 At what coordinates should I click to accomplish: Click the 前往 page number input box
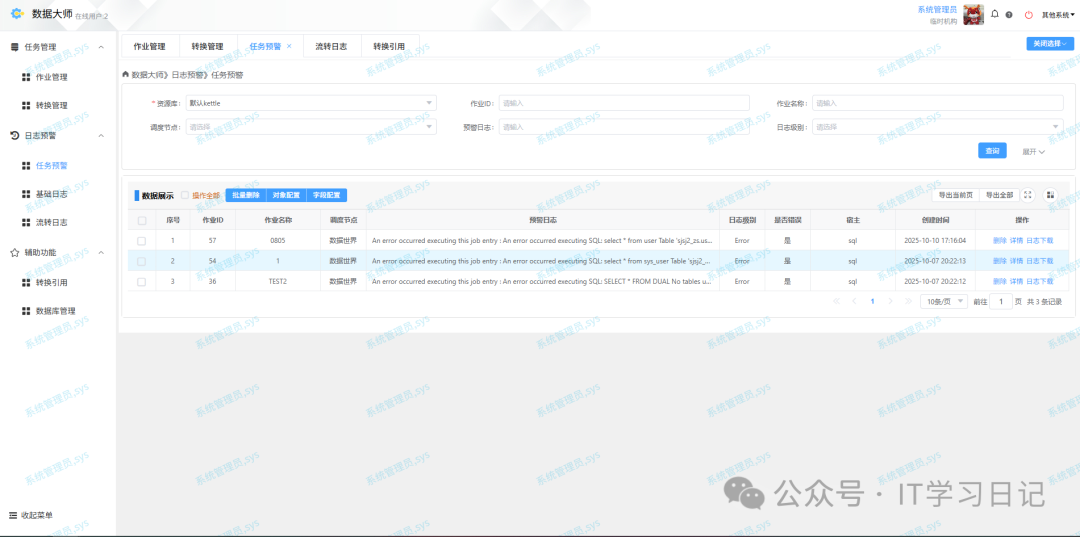1001,302
